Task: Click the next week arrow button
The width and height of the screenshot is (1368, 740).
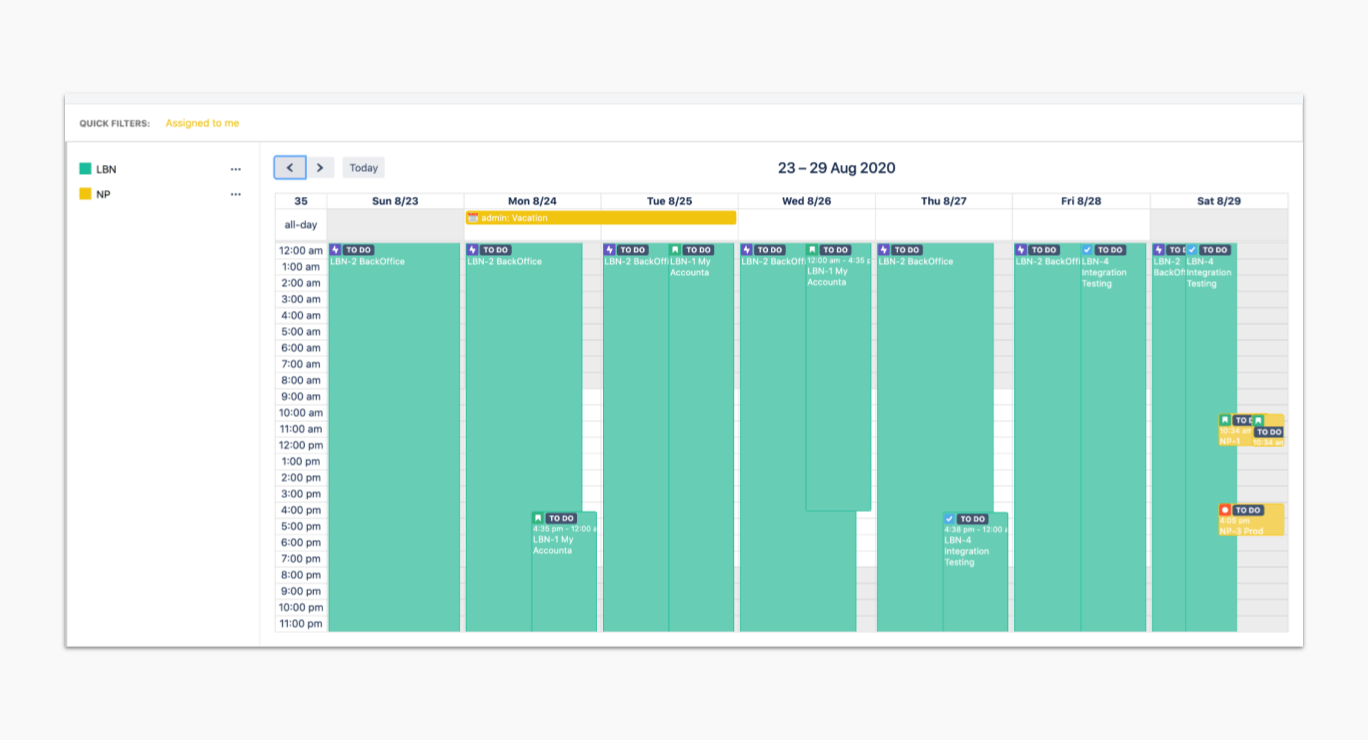Action: (x=320, y=168)
